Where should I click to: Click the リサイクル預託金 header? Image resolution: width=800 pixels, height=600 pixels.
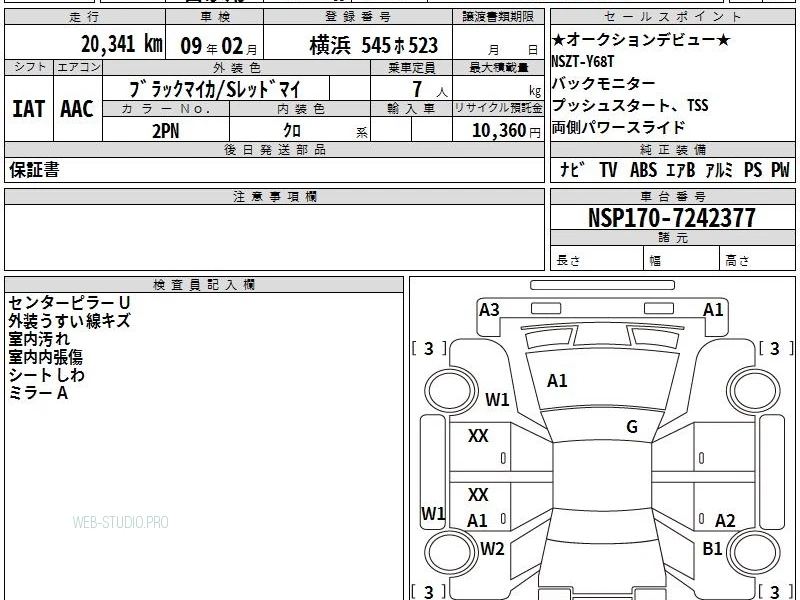[498, 109]
